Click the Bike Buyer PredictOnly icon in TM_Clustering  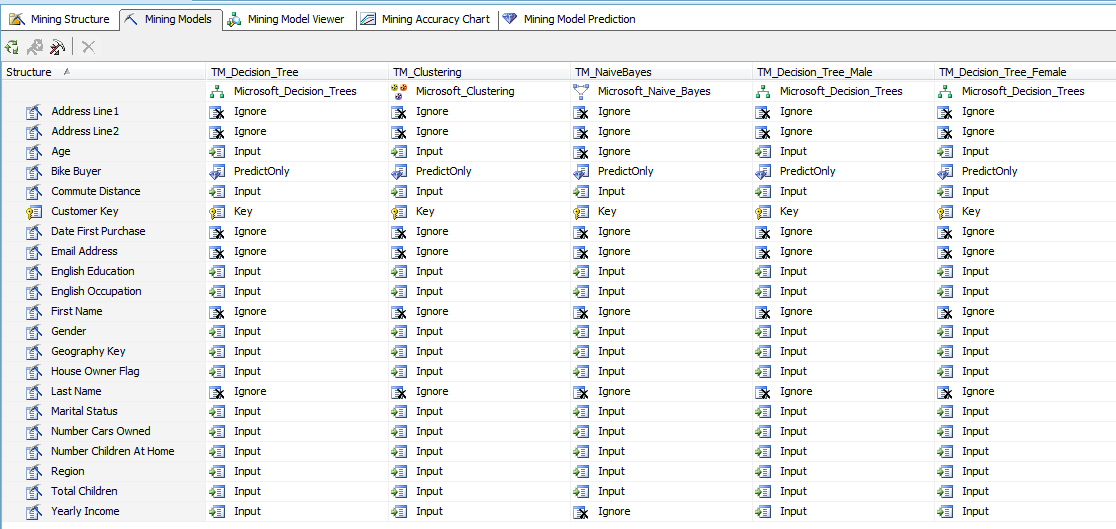pyautogui.click(x=399, y=172)
